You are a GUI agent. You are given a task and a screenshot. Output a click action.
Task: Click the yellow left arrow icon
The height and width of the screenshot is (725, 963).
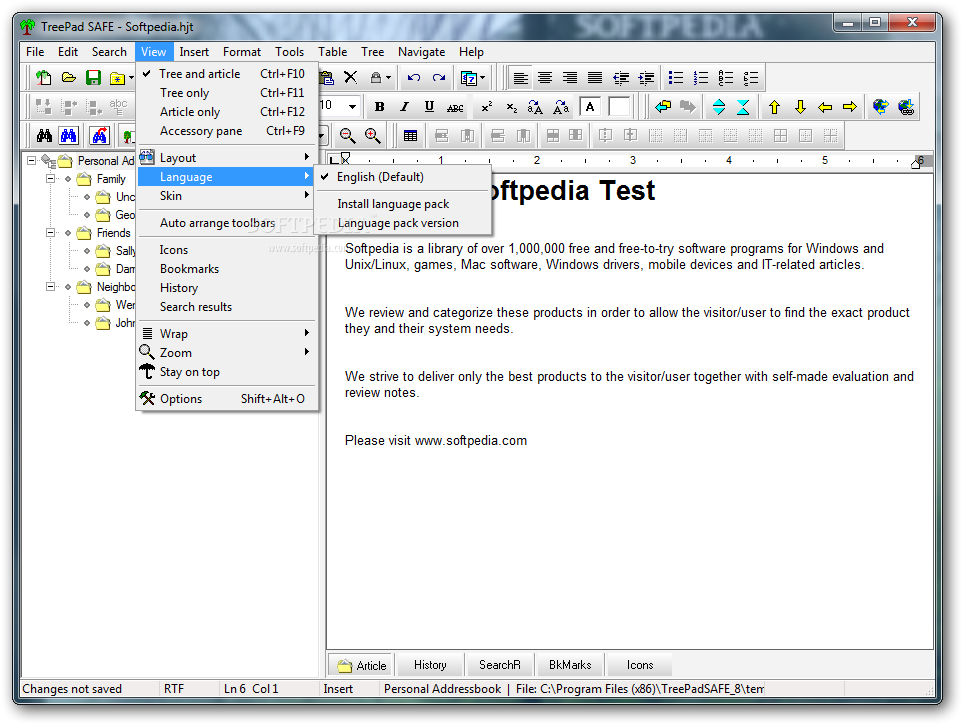pos(825,107)
